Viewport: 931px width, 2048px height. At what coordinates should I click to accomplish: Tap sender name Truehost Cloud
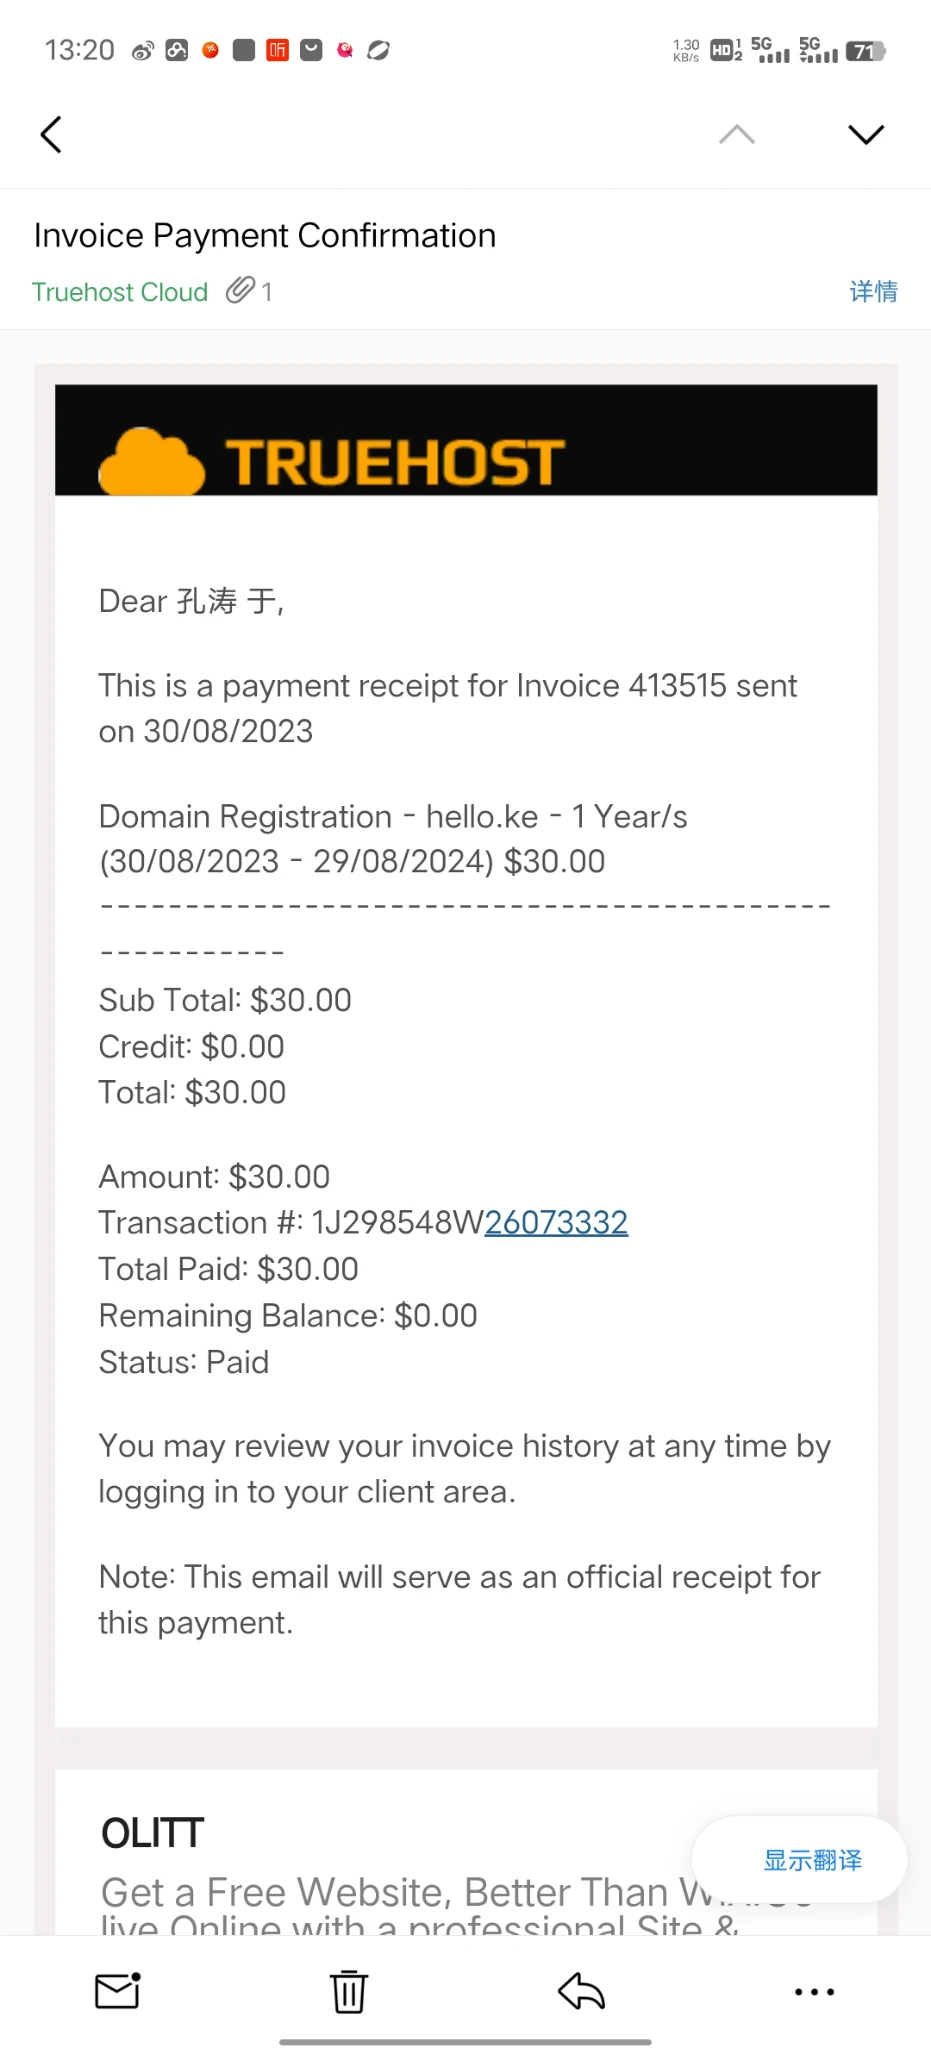[120, 292]
